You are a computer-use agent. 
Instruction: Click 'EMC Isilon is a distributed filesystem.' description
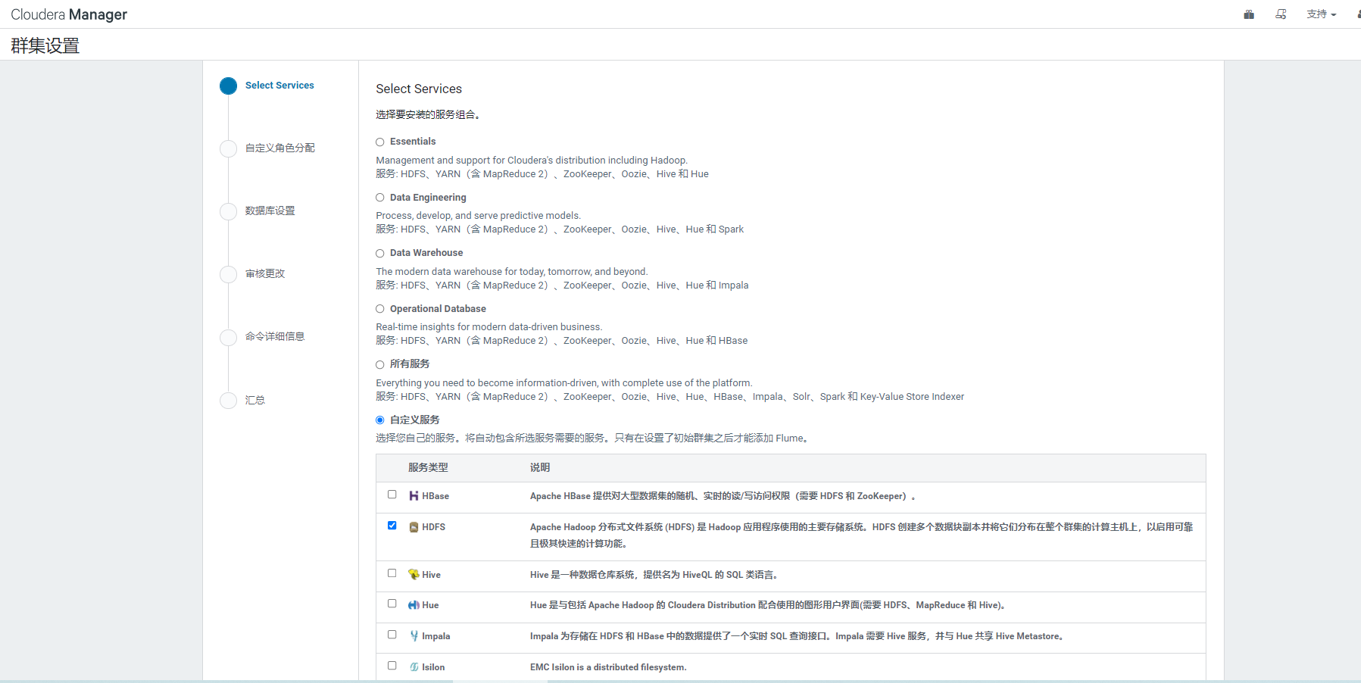click(x=608, y=667)
